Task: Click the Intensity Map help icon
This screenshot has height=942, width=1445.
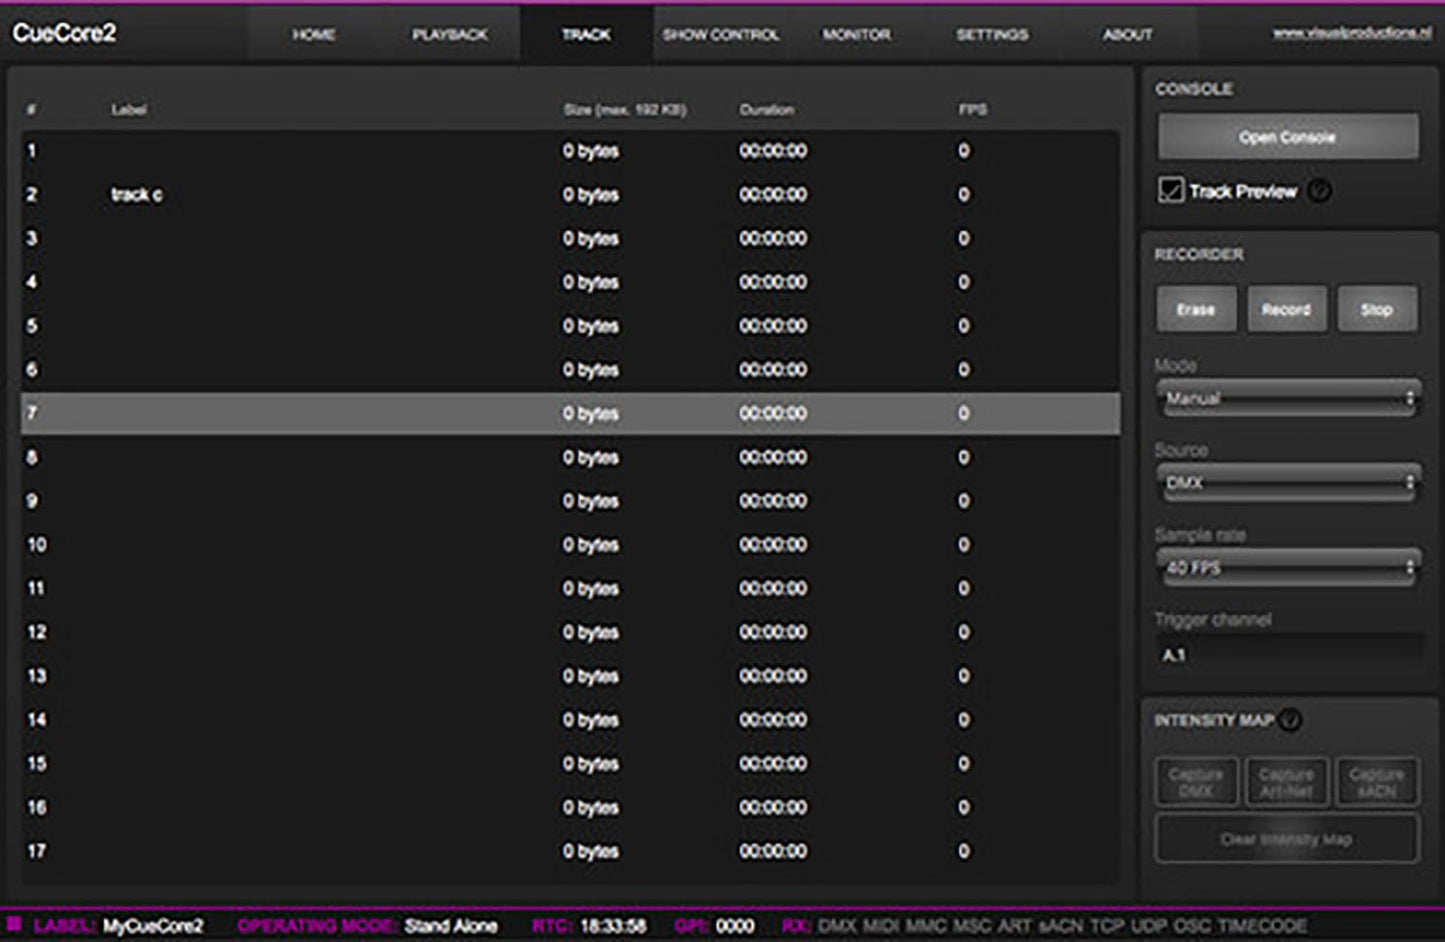Action: pos(1290,718)
